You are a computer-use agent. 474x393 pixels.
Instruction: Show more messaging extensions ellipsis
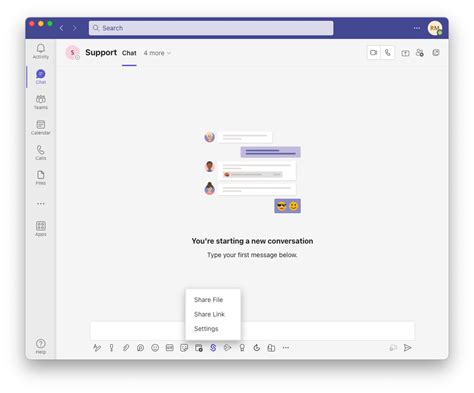tap(286, 348)
